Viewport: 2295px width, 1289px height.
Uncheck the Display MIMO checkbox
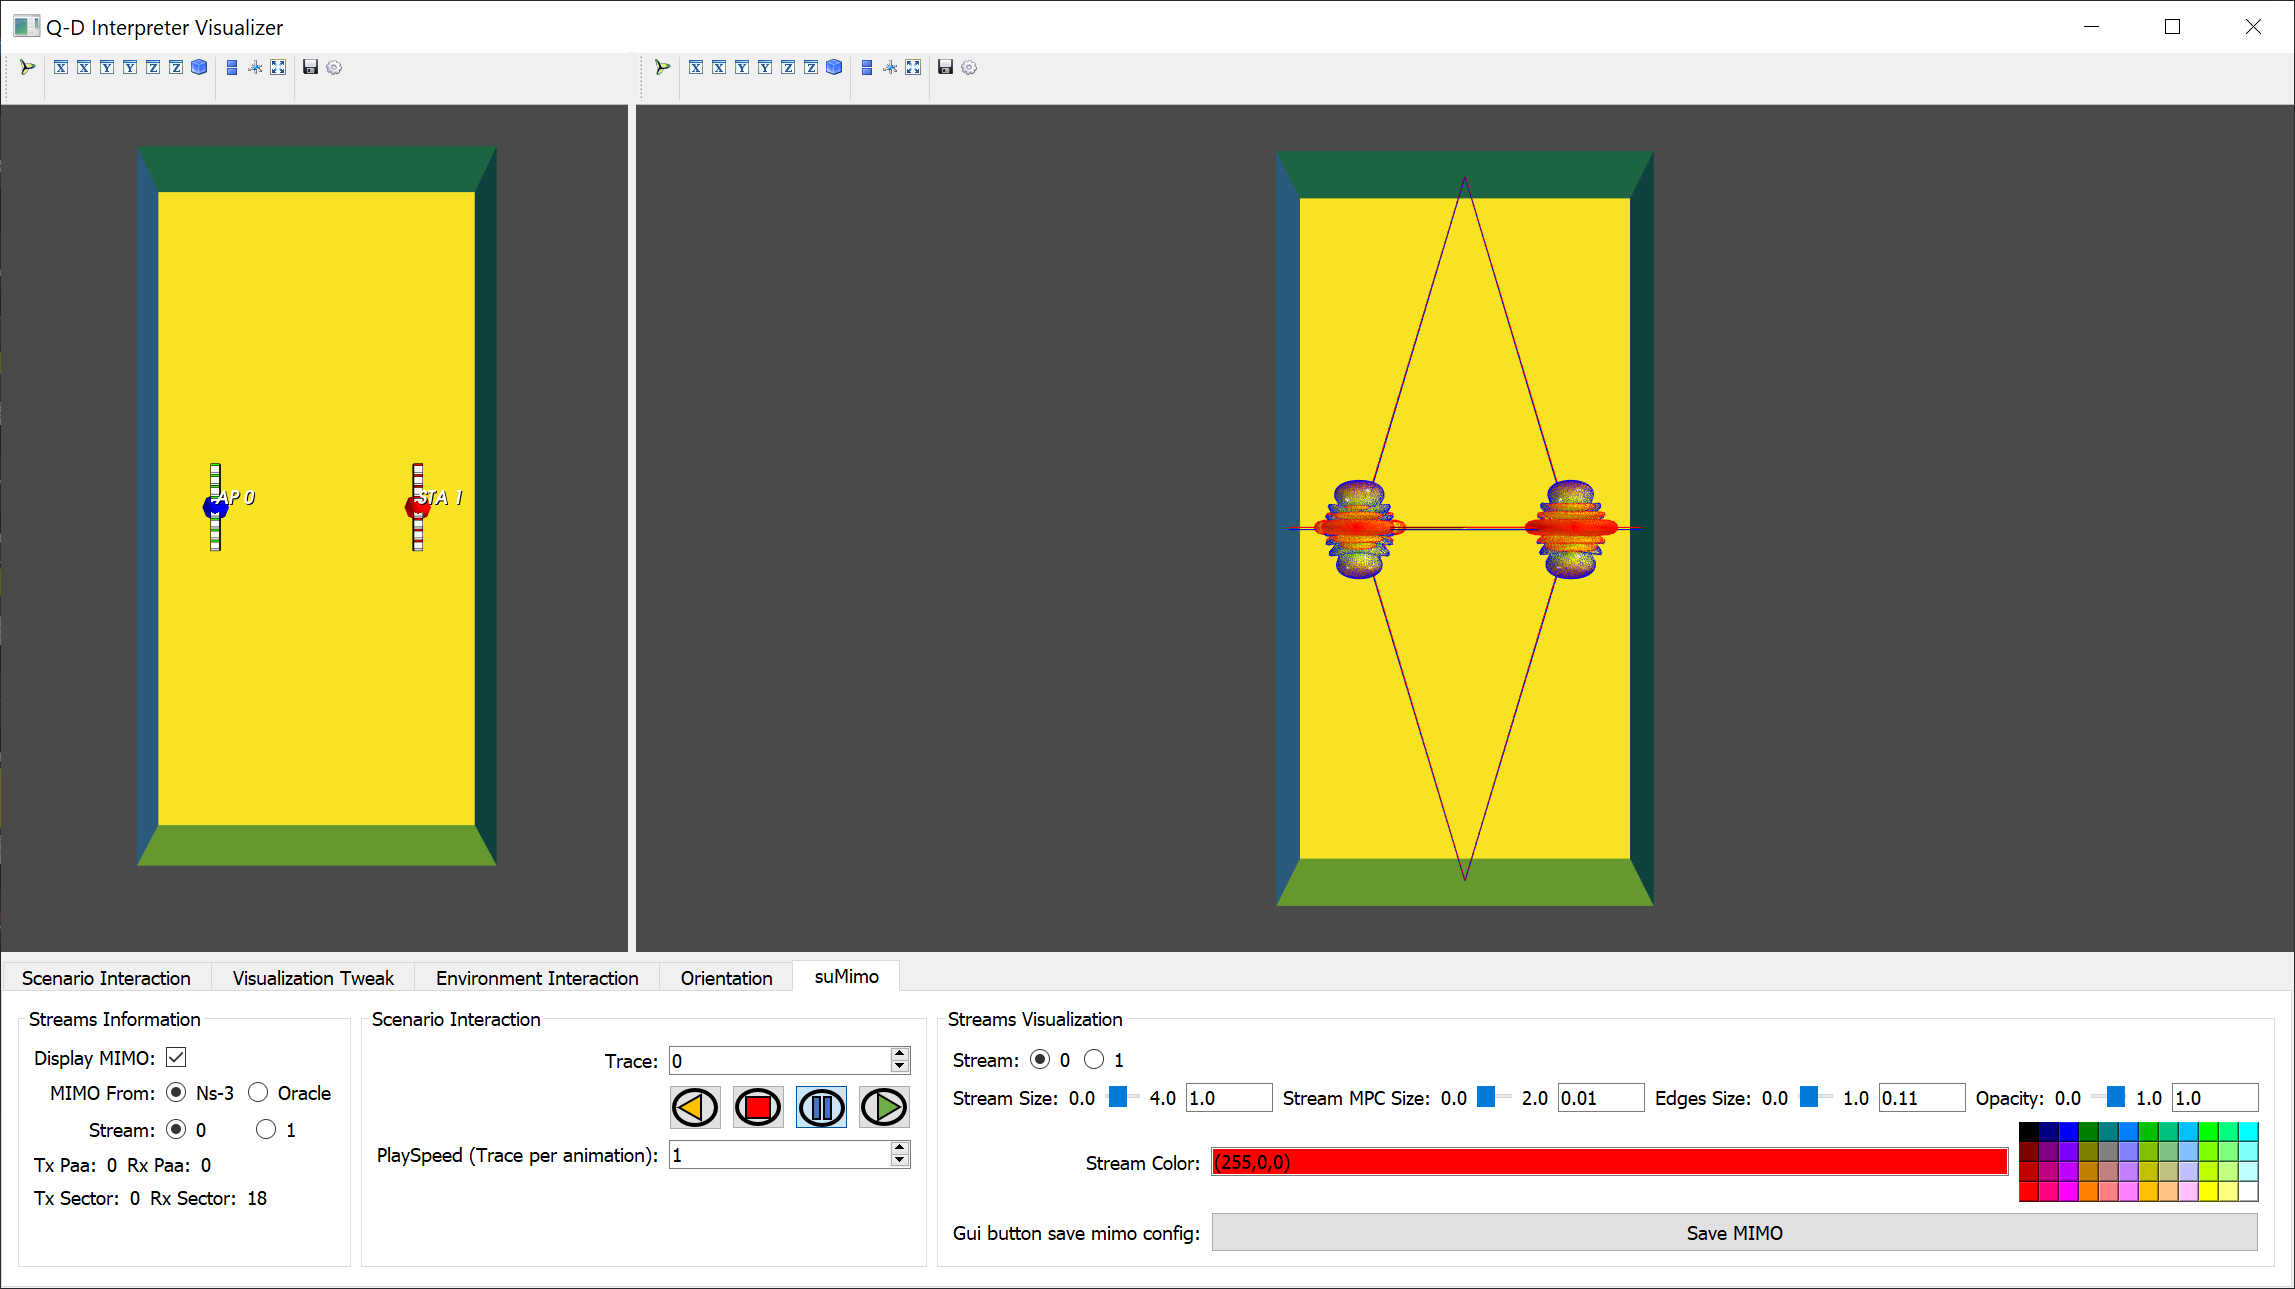point(176,1057)
